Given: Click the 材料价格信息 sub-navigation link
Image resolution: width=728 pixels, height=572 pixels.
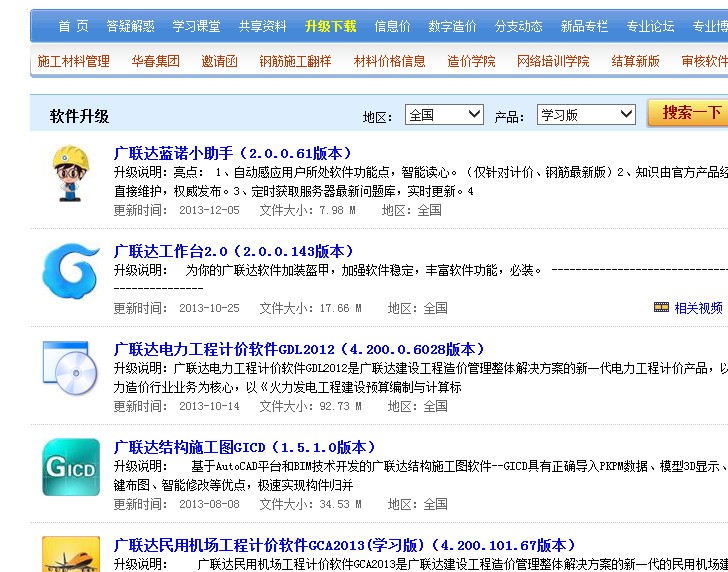Looking at the screenshot, I should click(390, 61).
